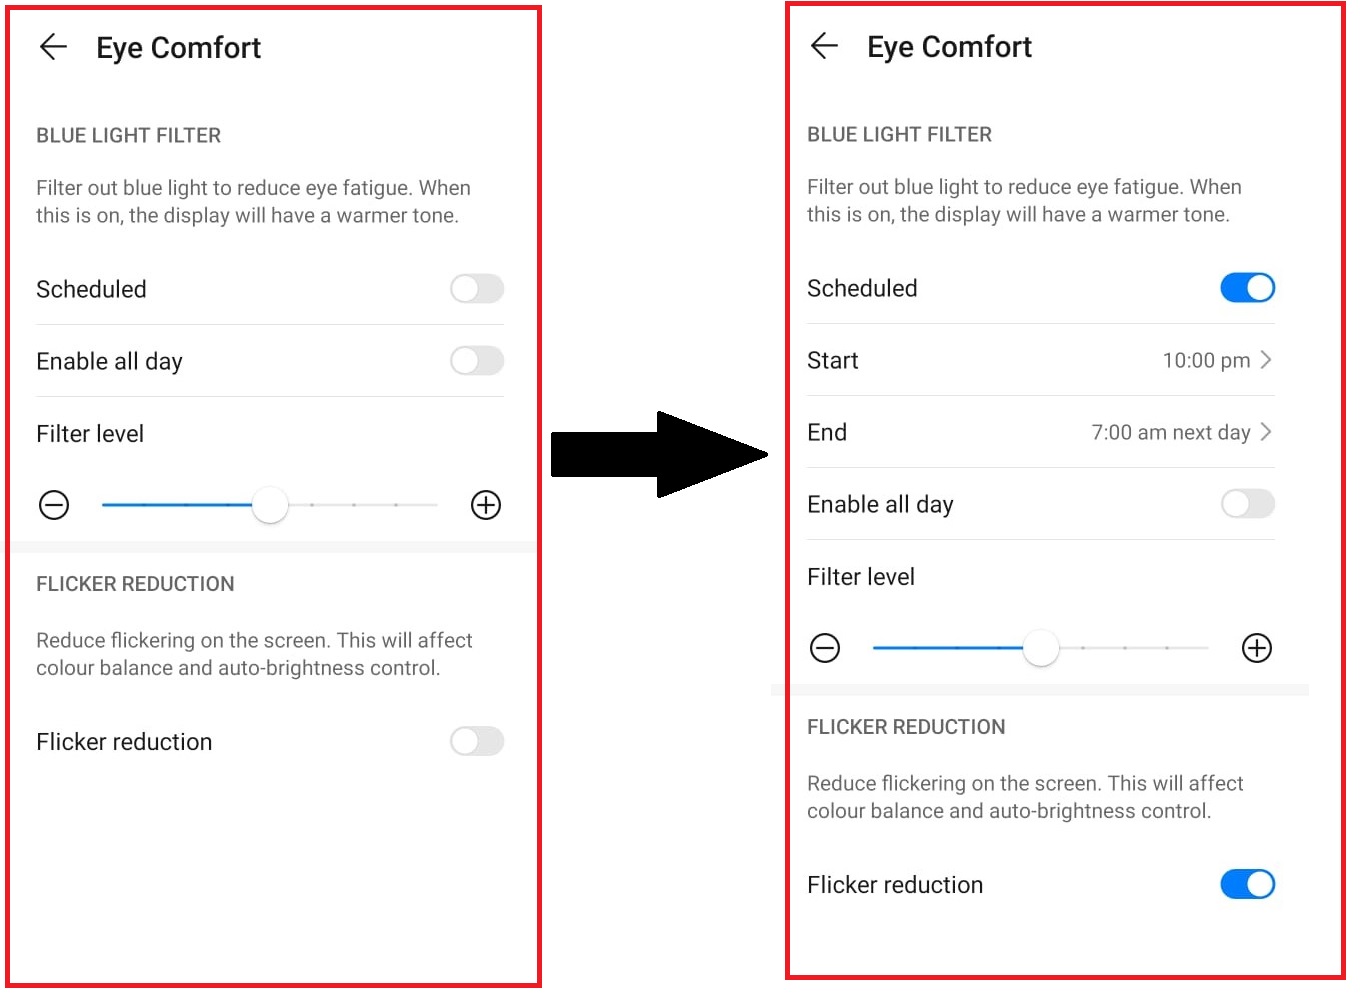Enable Flicker reduction switch on left screen
The width and height of the screenshot is (1360, 996).
pyautogui.click(x=477, y=741)
